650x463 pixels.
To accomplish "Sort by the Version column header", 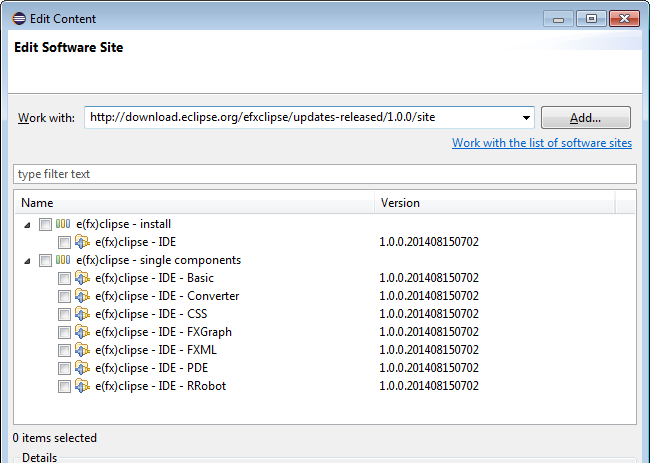I will pos(495,203).
